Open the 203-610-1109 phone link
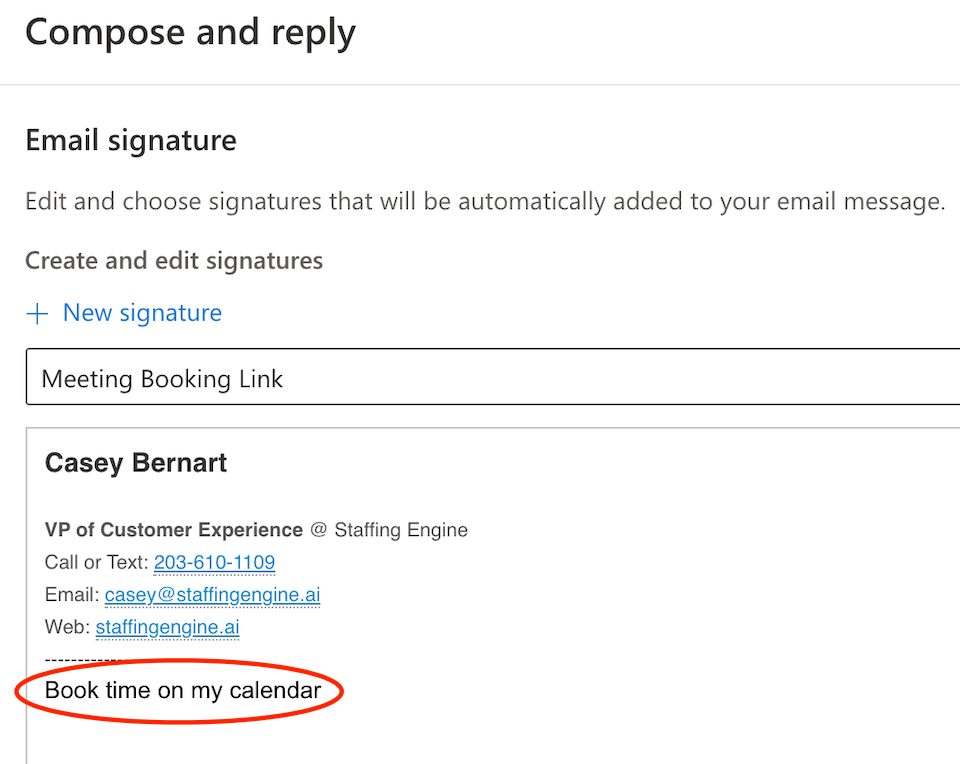Viewport: 960px width, 764px height. (x=214, y=562)
